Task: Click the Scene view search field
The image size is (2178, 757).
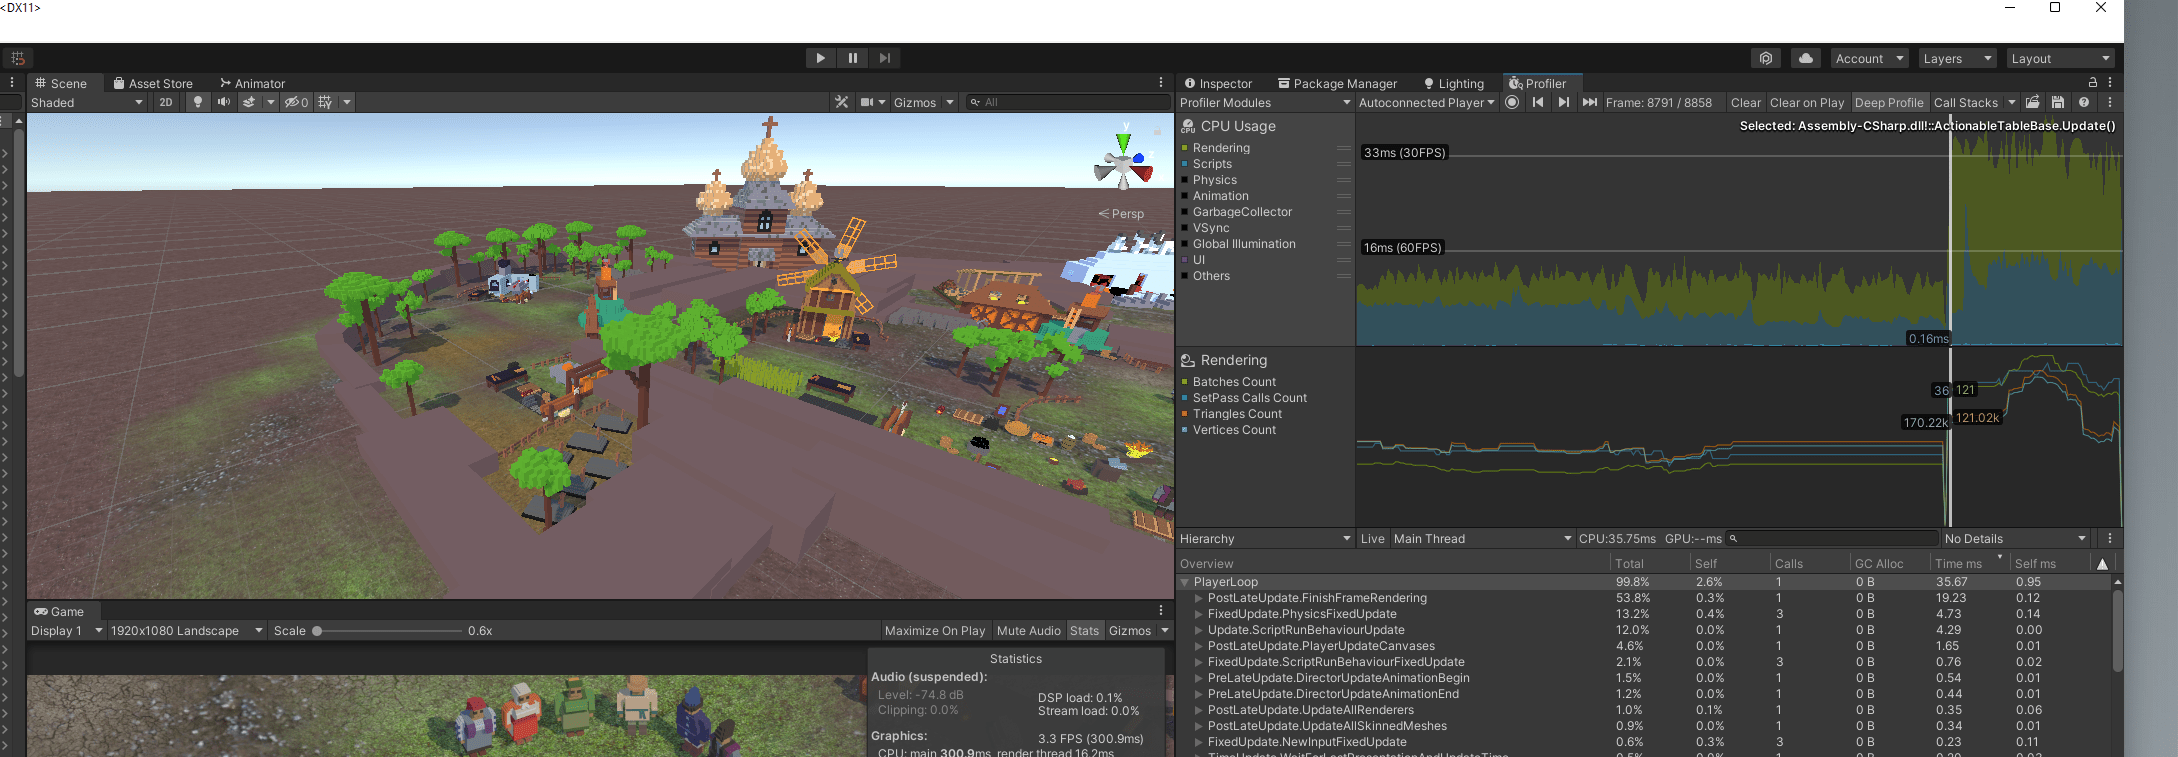Action: pos(1070,102)
